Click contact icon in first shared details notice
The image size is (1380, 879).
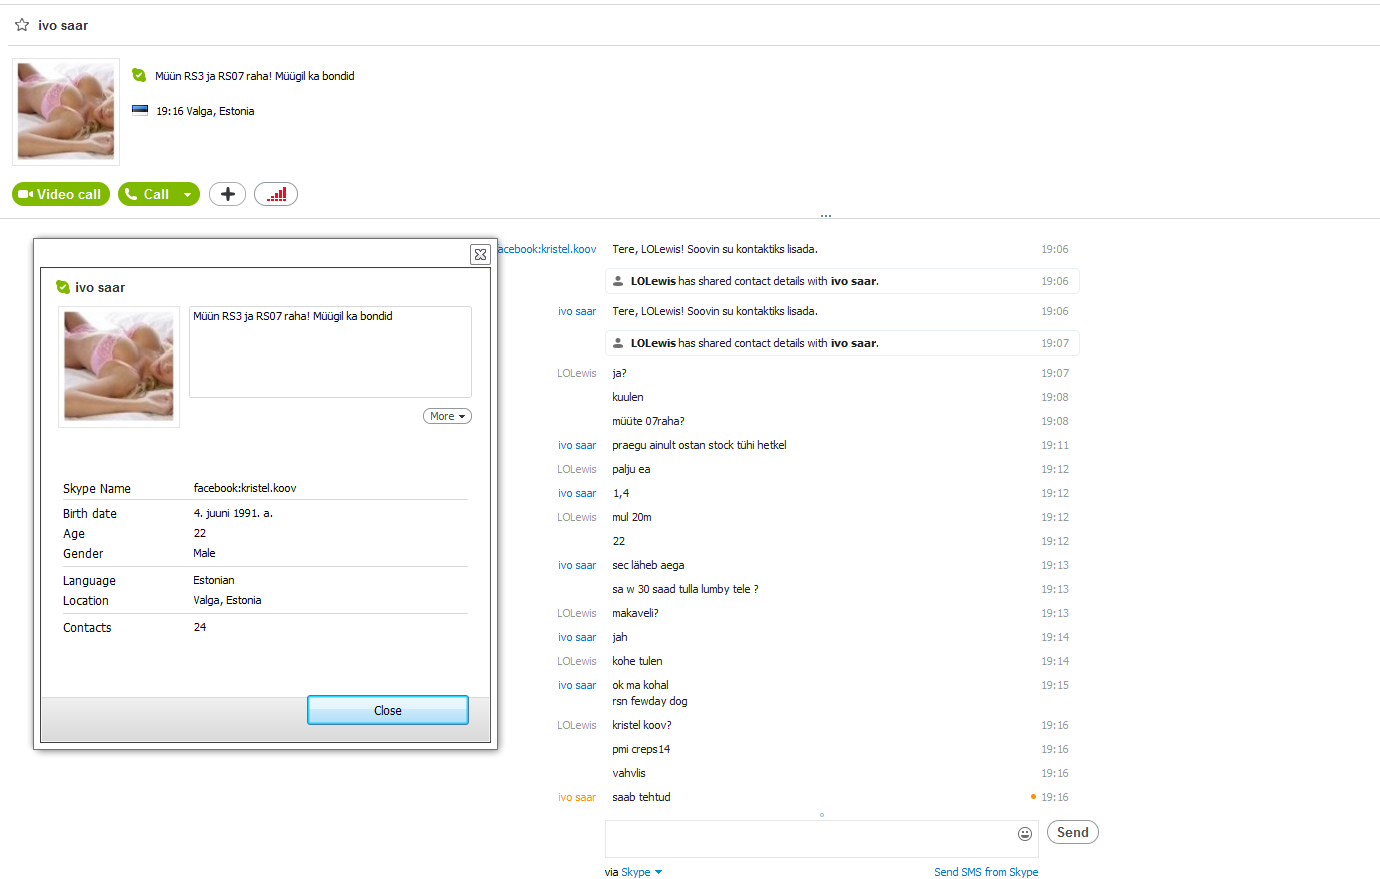click(618, 281)
